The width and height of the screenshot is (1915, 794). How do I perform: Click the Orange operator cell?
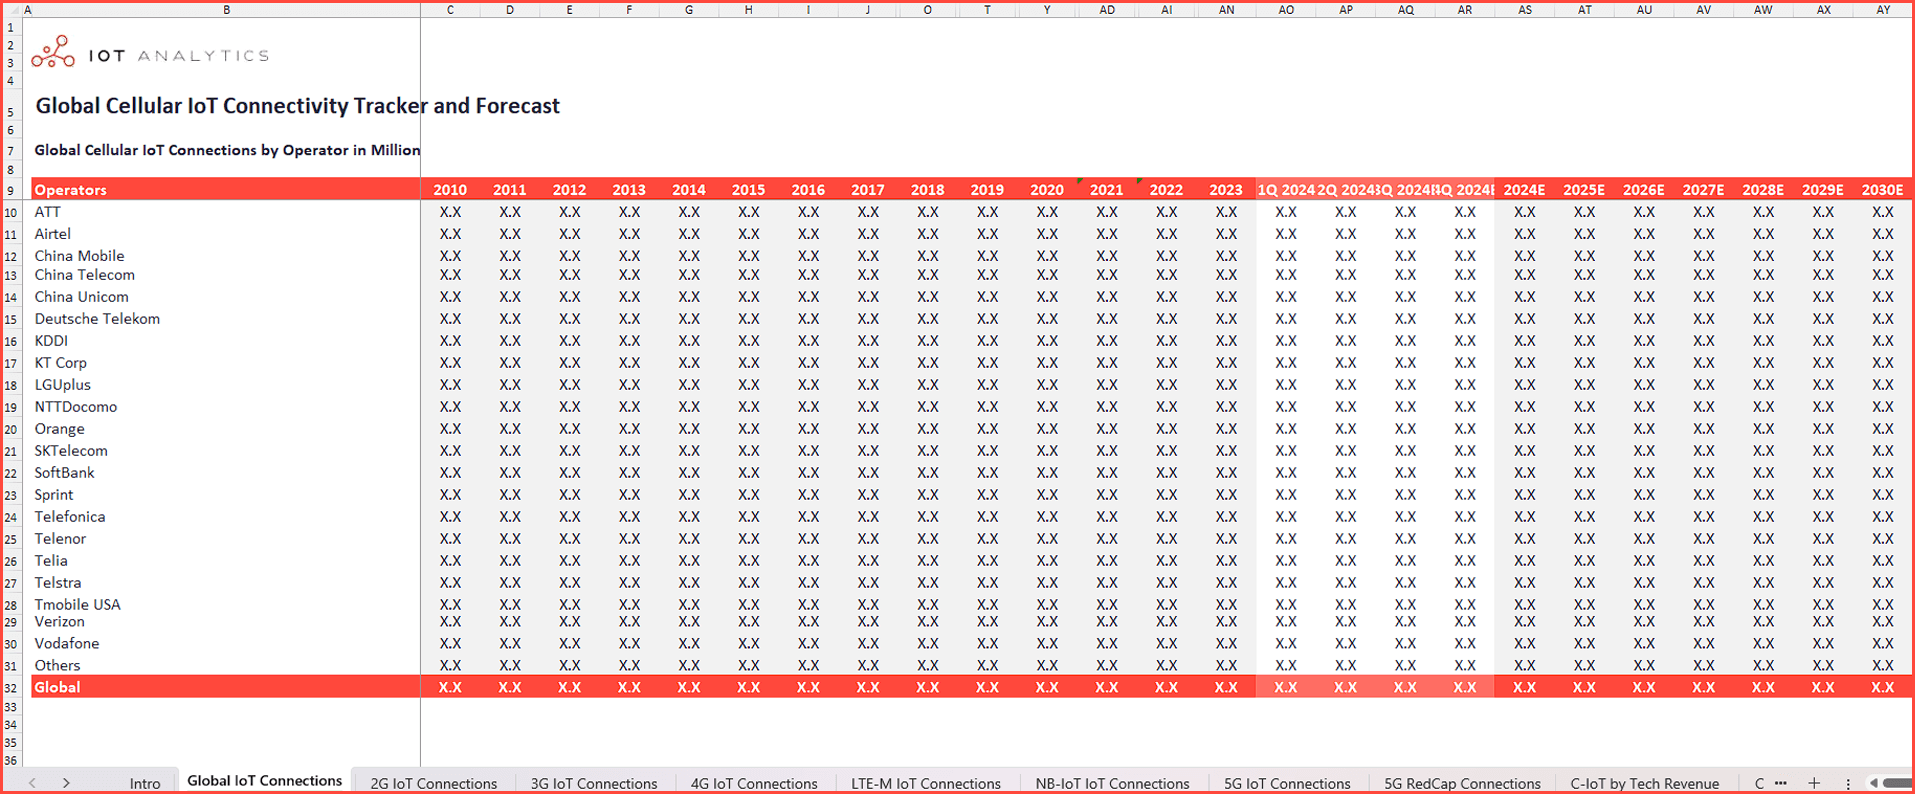tap(226, 429)
